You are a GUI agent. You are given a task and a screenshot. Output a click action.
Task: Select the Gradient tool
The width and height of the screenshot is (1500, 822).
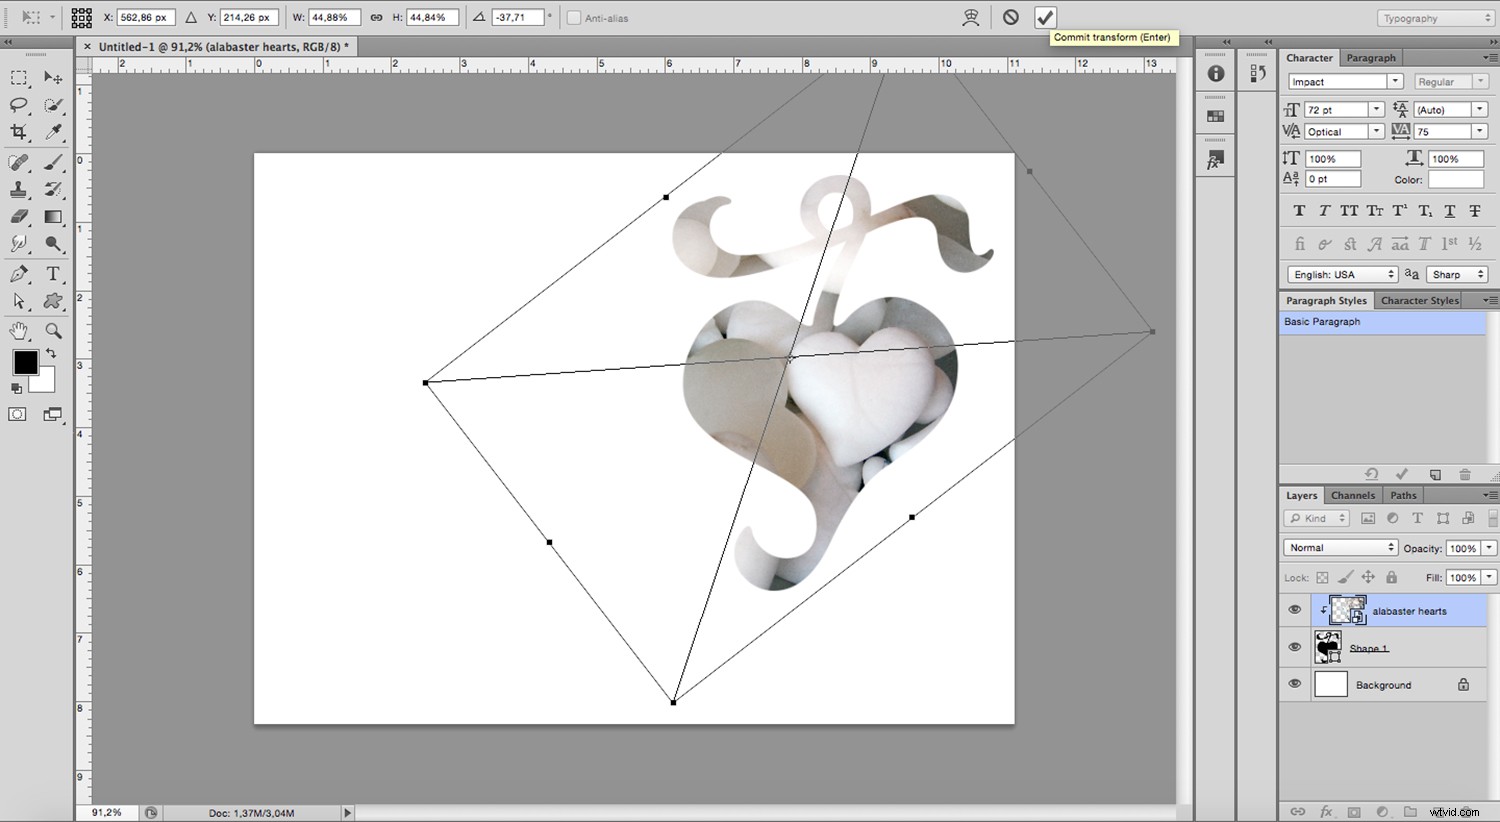(53, 217)
